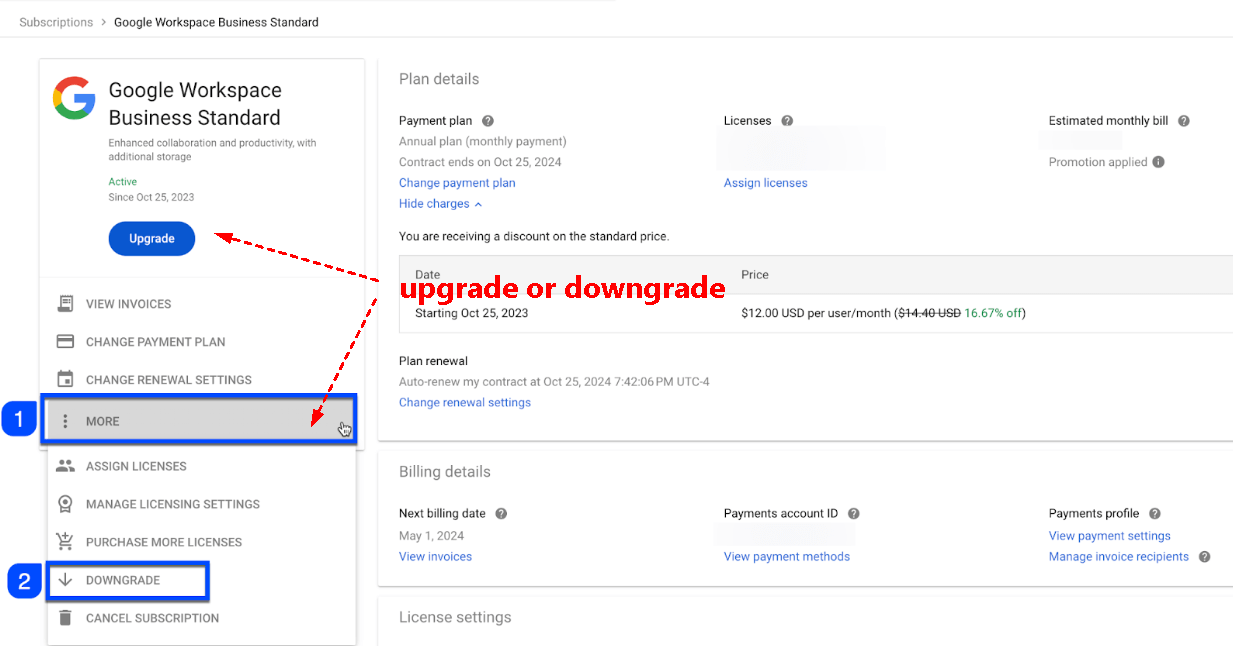Click View invoices link under billing date
Screen dimensions: 1233x646
[435, 557]
